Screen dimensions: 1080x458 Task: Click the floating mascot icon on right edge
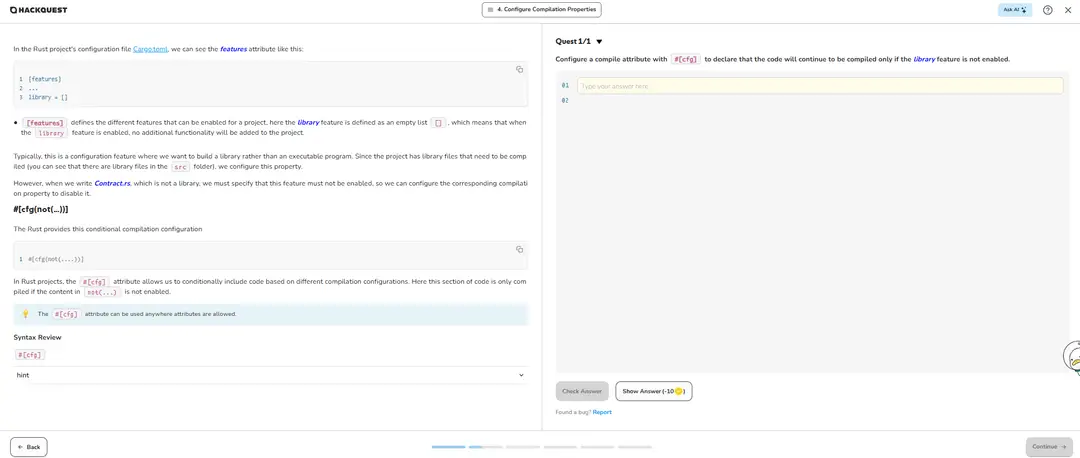[1073, 357]
